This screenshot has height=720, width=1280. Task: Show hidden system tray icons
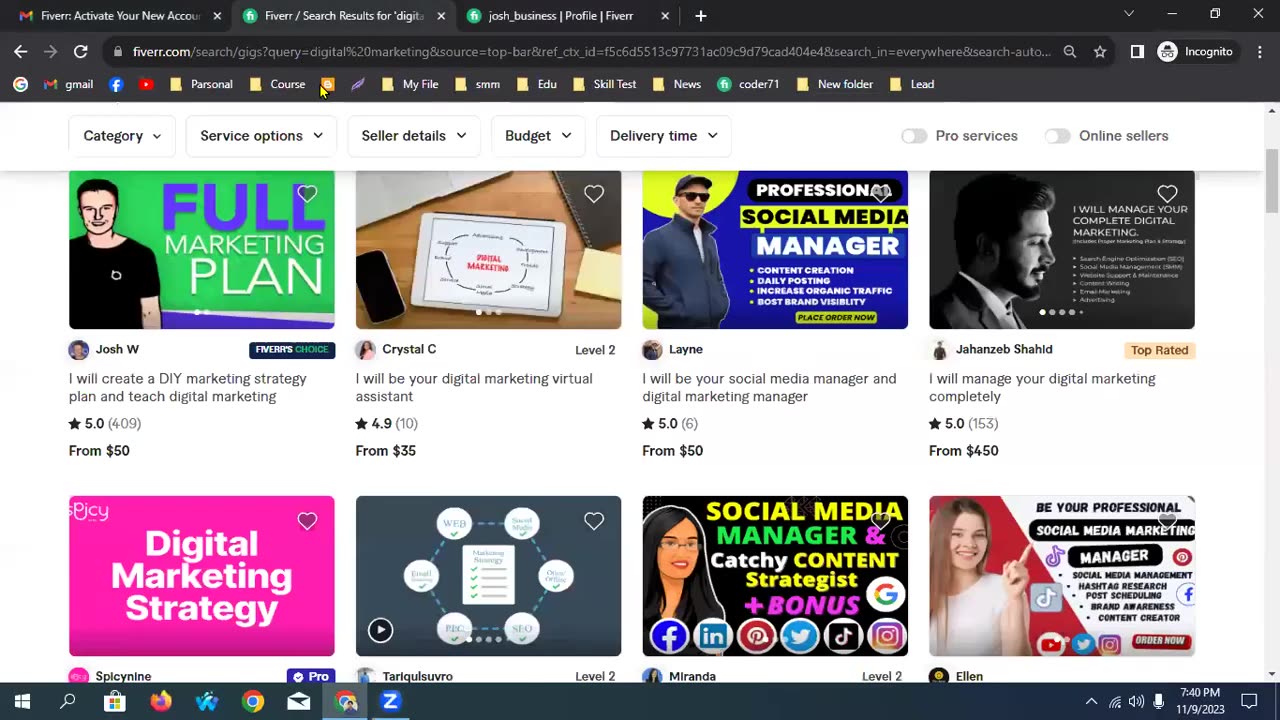1091,701
